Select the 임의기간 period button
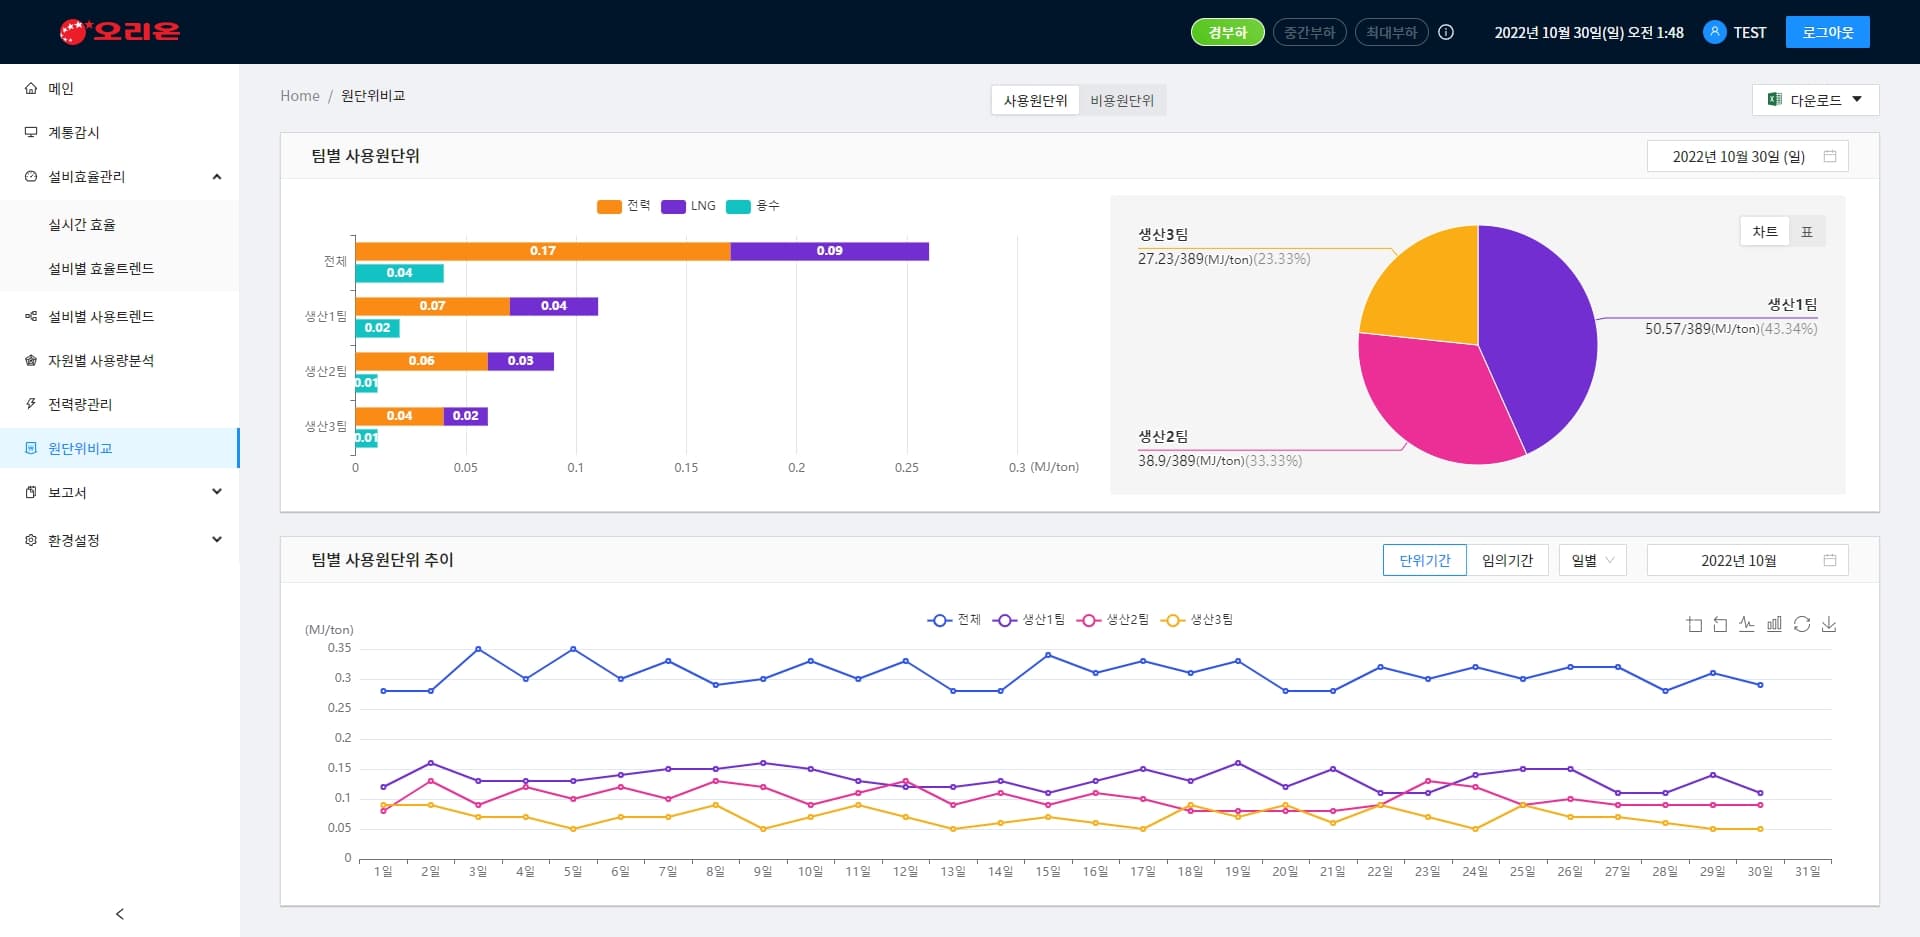The width and height of the screenshot is (1920, 937). (1507, 560)
